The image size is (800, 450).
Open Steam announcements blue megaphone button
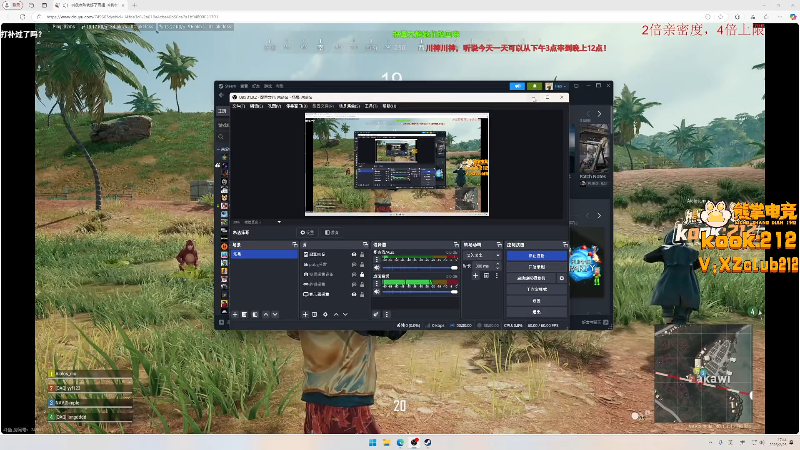pos(517,86)
